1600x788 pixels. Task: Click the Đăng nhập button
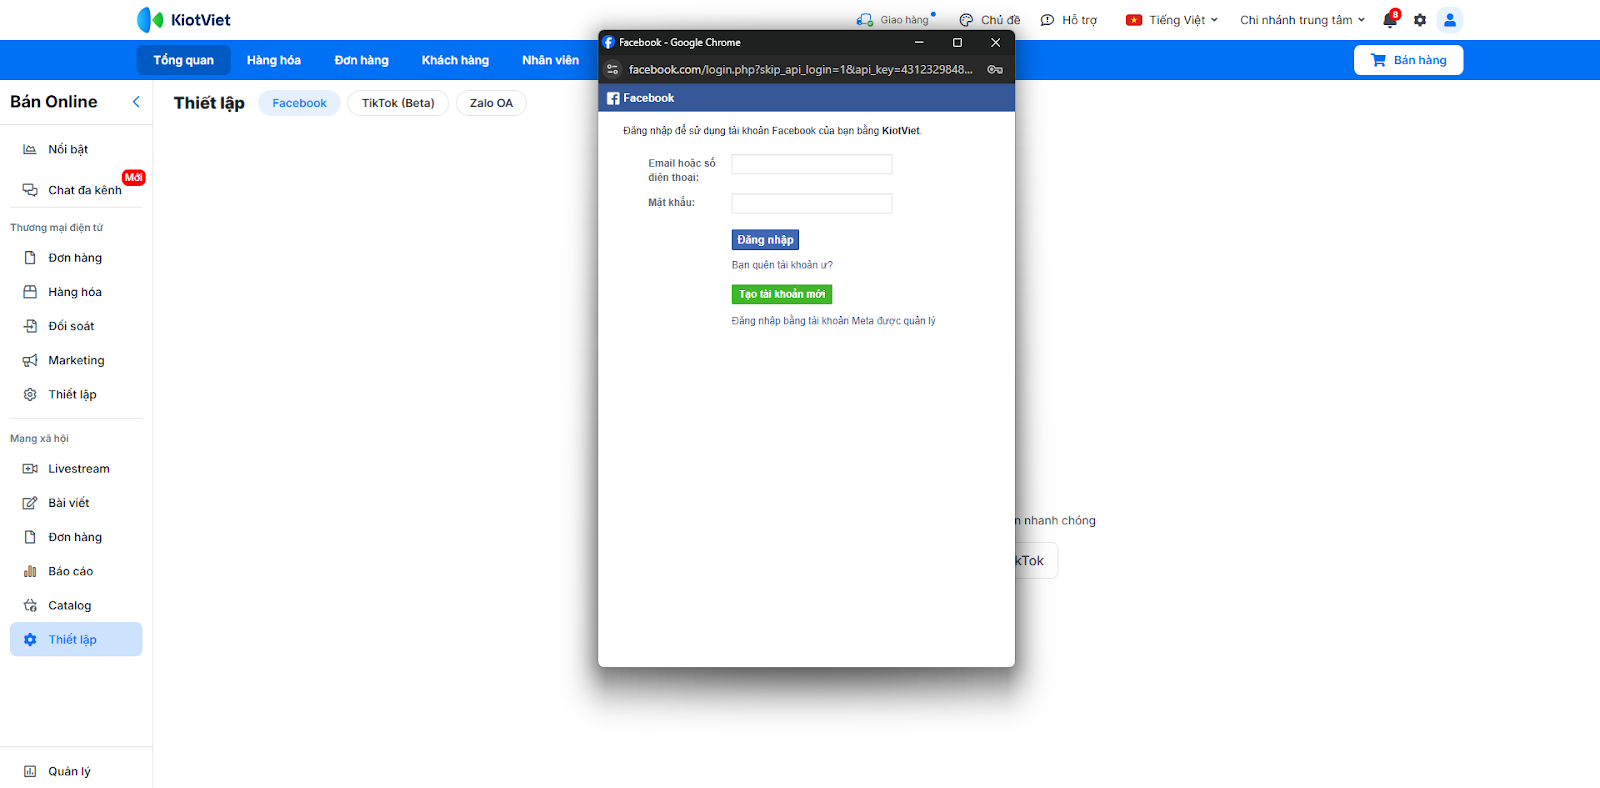click(x=765, y=240)
